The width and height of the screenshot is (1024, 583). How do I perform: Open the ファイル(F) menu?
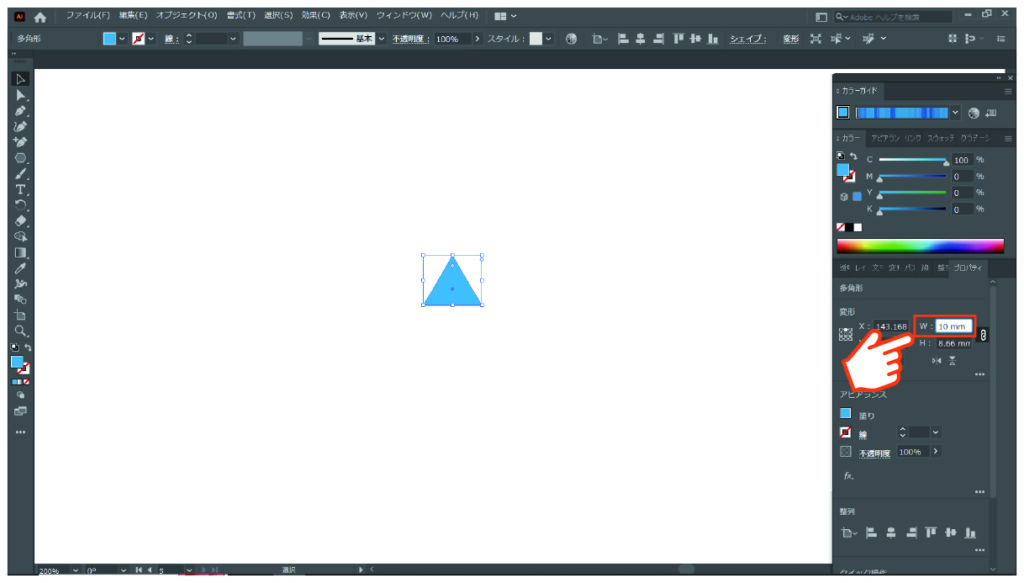(88, 15)
